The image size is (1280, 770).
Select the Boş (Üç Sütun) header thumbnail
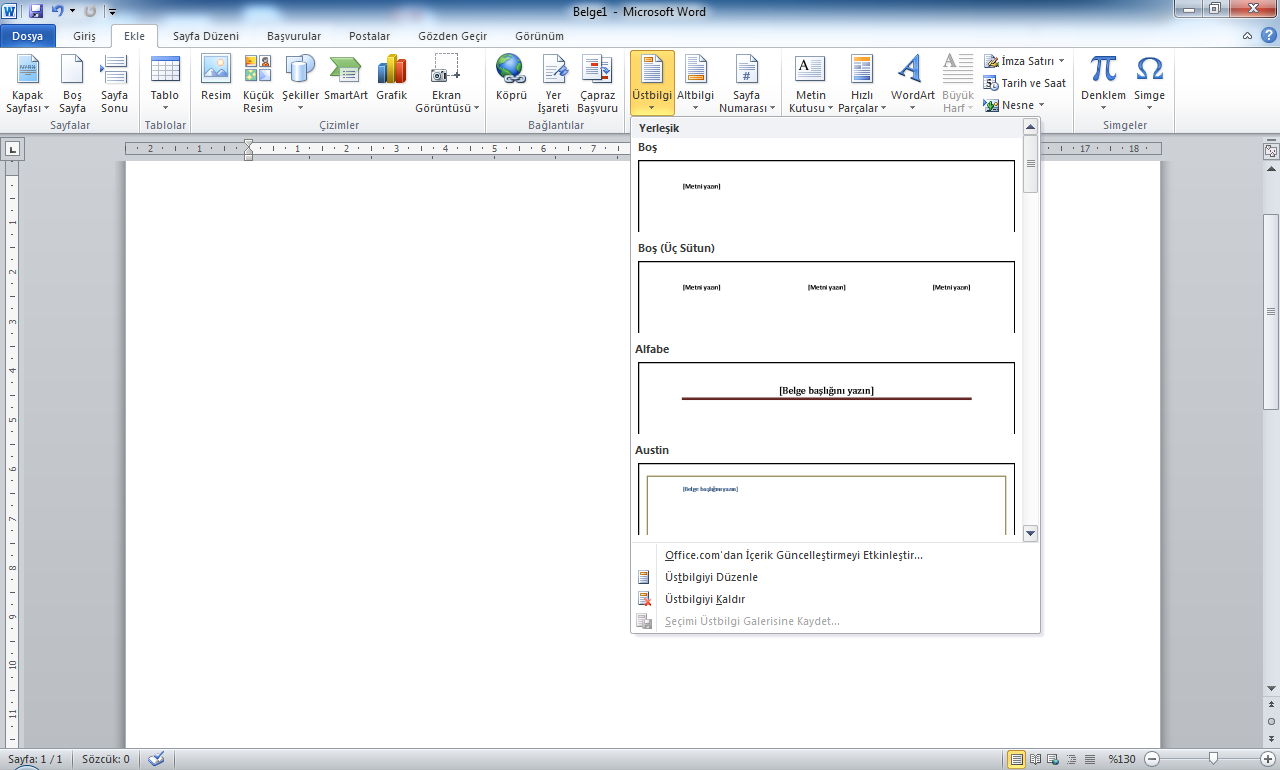pyautogui.click(x=826, y=297)
